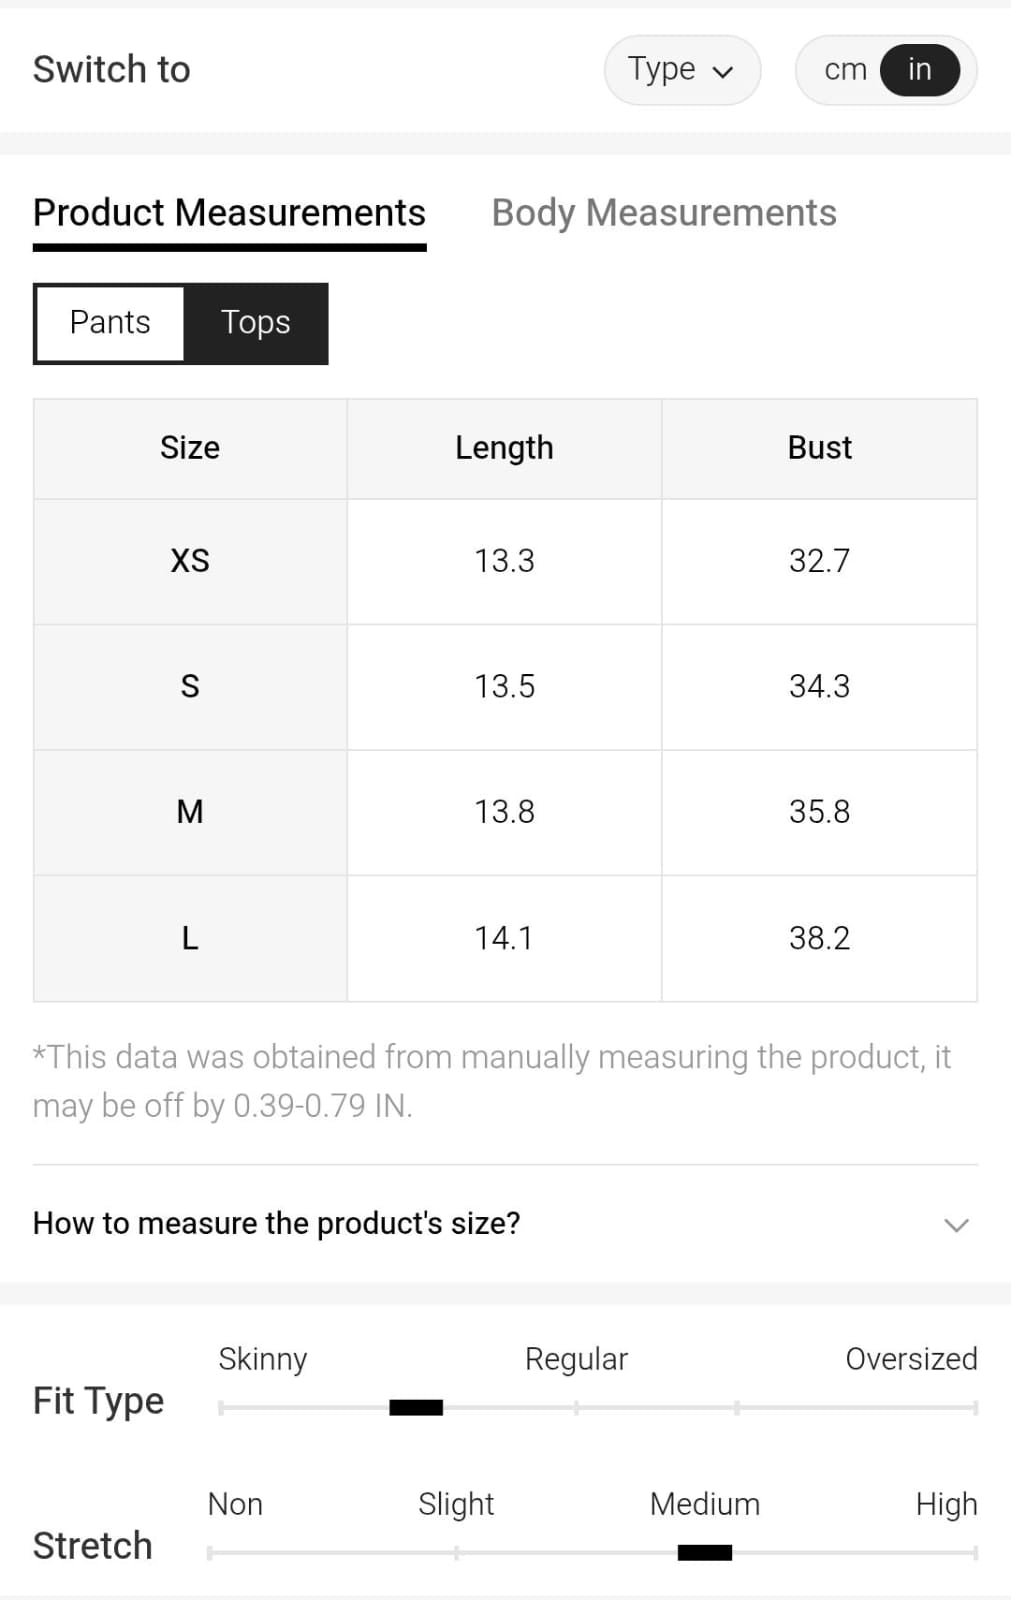Select the Tops measurement button
The width and height of the screenshot is (1011, 1600).
coord(256,323)
